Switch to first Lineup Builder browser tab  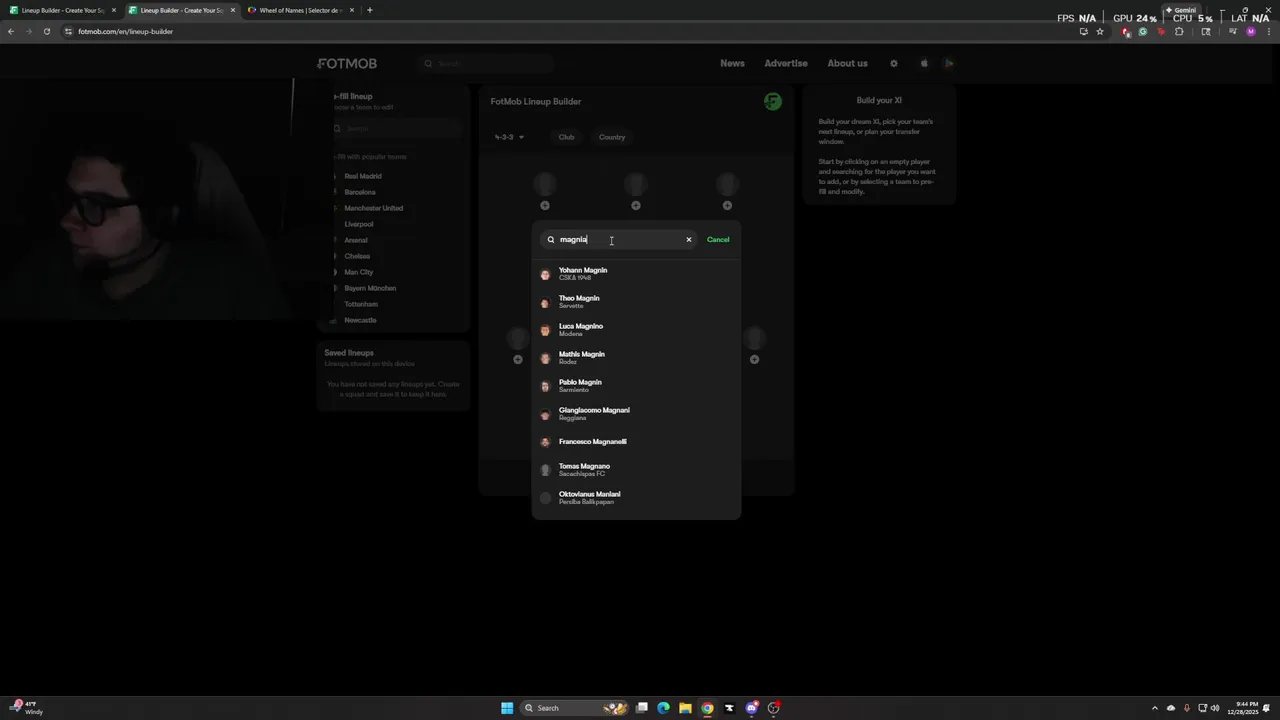tap(62, 10)
